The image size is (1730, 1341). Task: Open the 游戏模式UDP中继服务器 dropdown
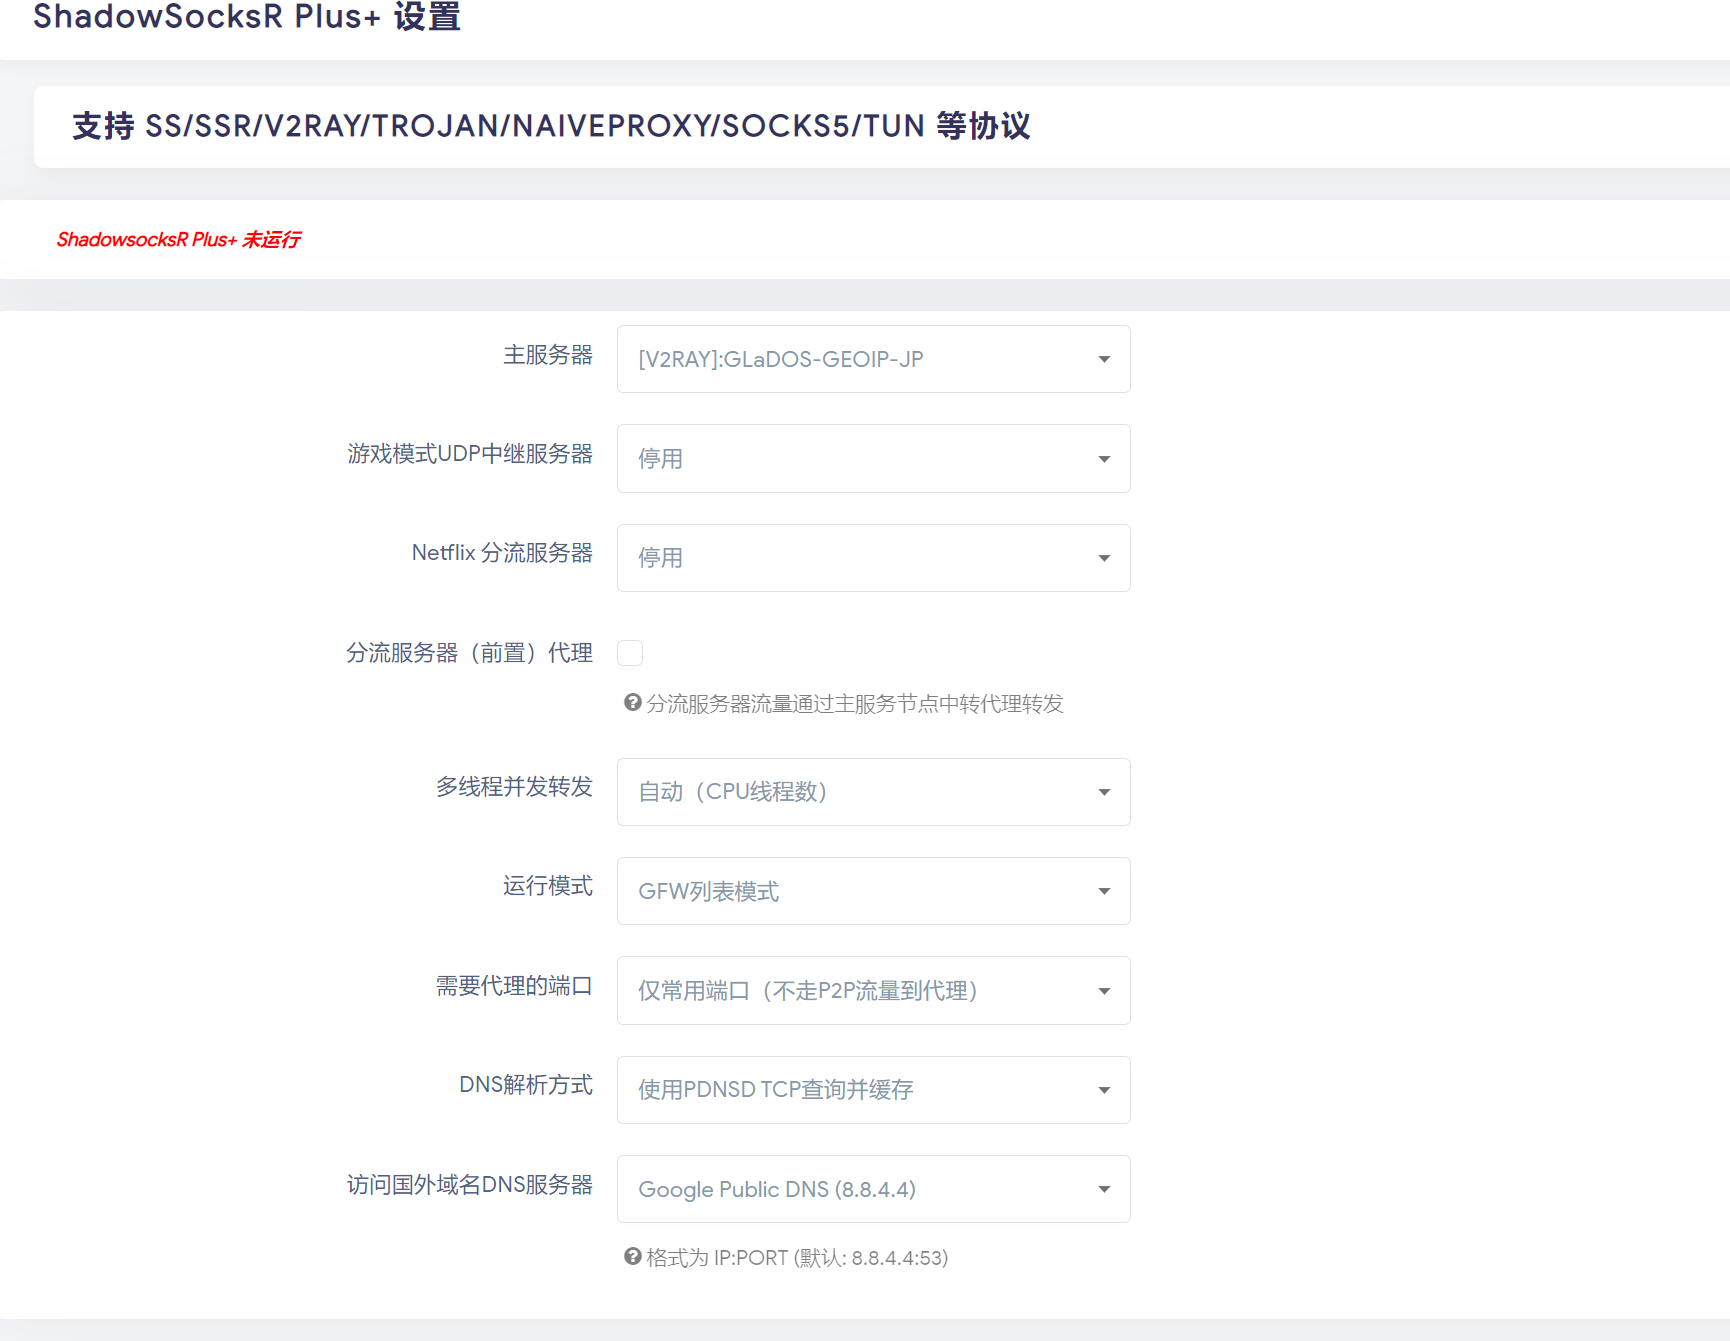point(873,458)
